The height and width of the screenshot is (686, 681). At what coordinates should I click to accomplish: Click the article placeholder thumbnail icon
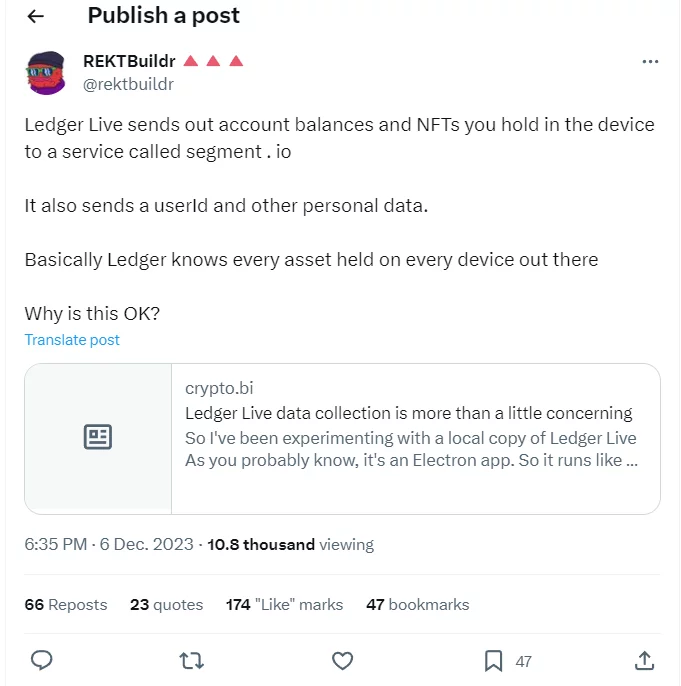click(x=98, y=437)
